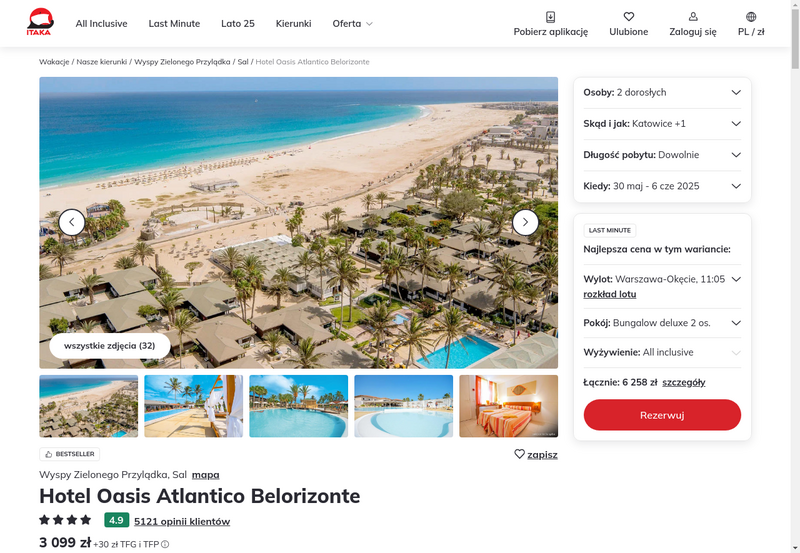Click the red Rezerwuj button
Image resolution: width=800 pixels, height=553 pixels.
[662, 415]
